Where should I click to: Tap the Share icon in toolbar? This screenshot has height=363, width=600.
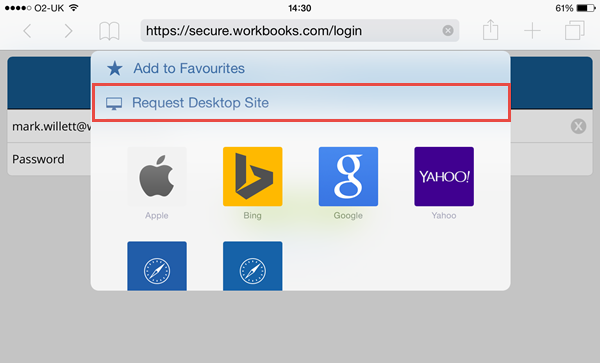click(490, 30)
